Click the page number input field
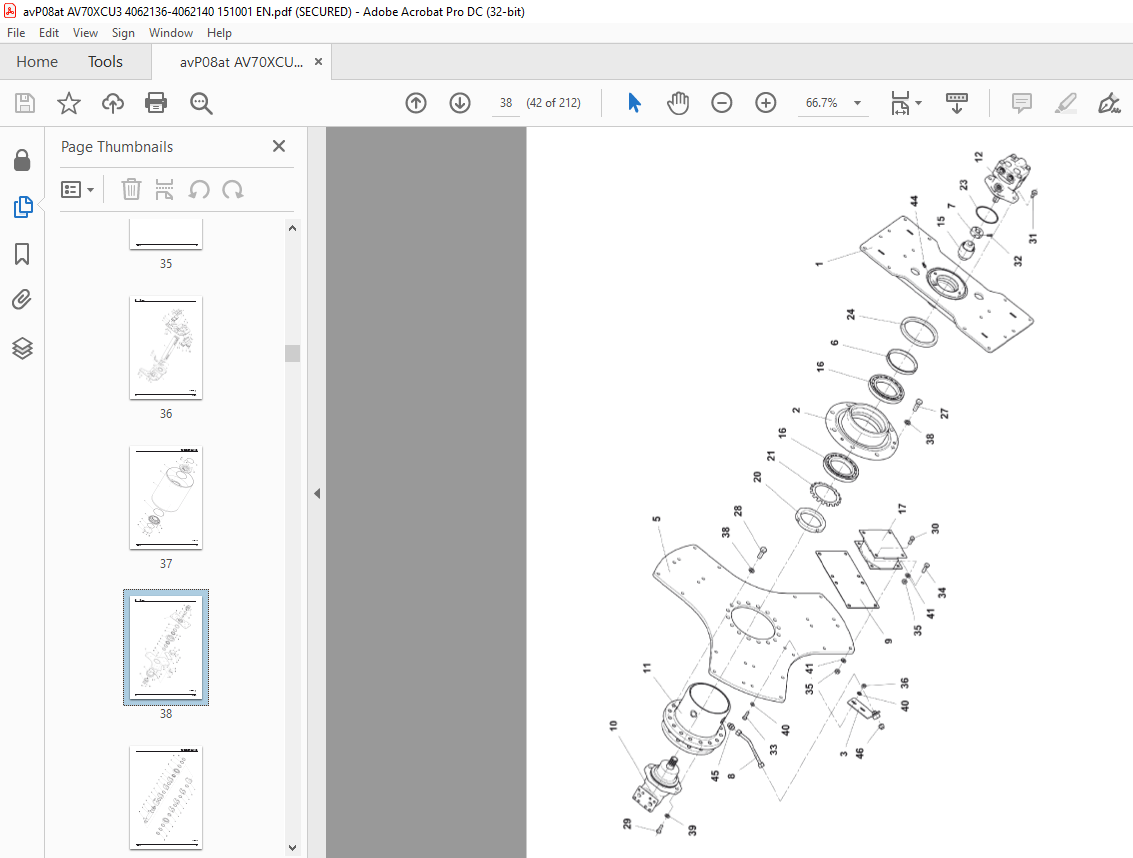The image size is (1133, 858). [506, 103]
